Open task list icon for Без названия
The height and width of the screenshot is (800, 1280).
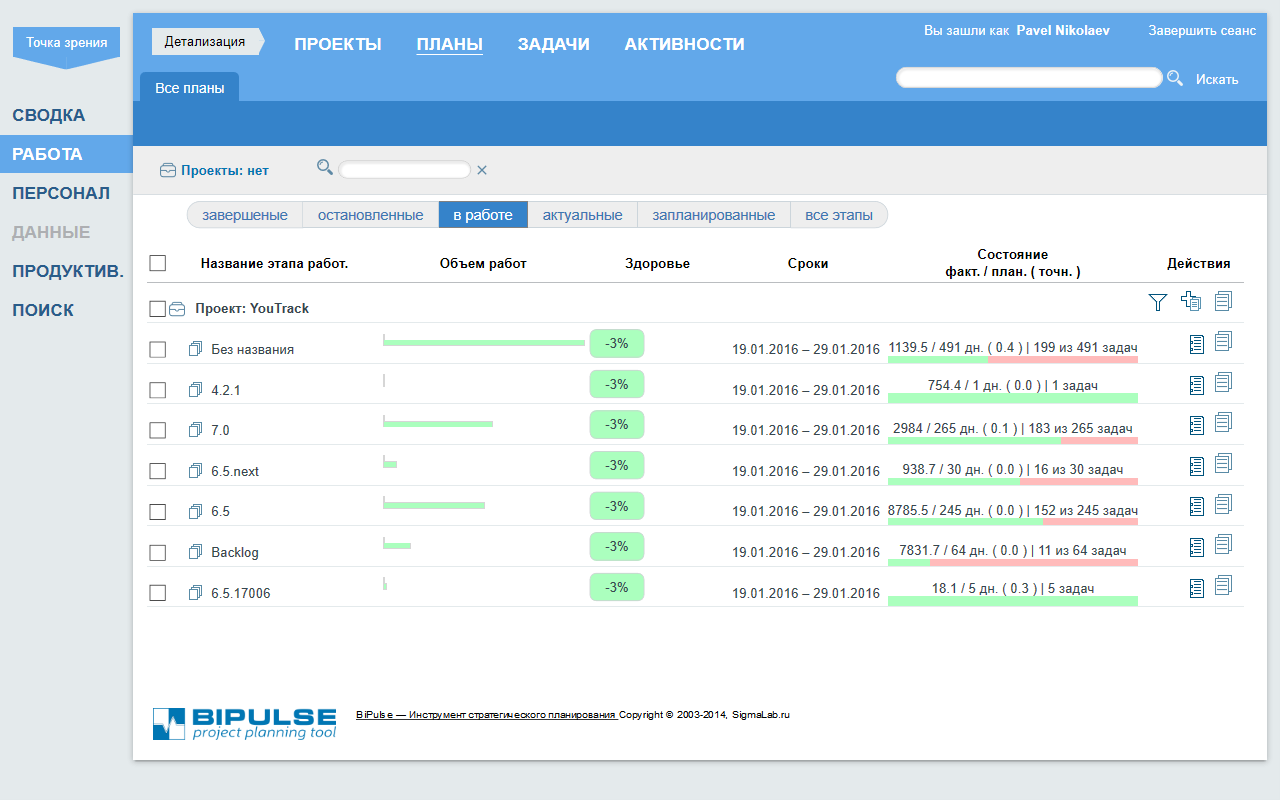[1197, 344]
